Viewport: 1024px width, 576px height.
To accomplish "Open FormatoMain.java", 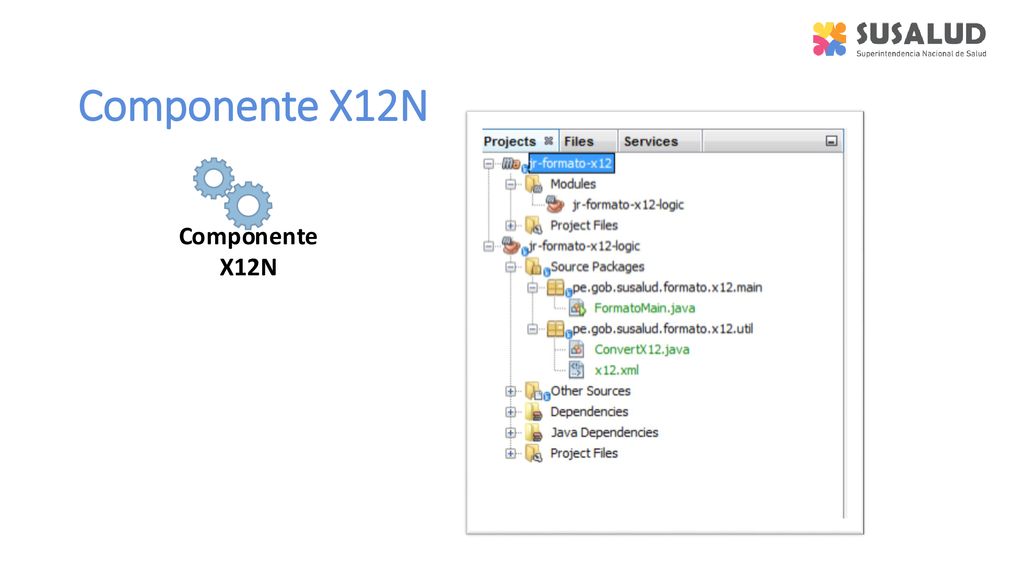I will 645,308.
